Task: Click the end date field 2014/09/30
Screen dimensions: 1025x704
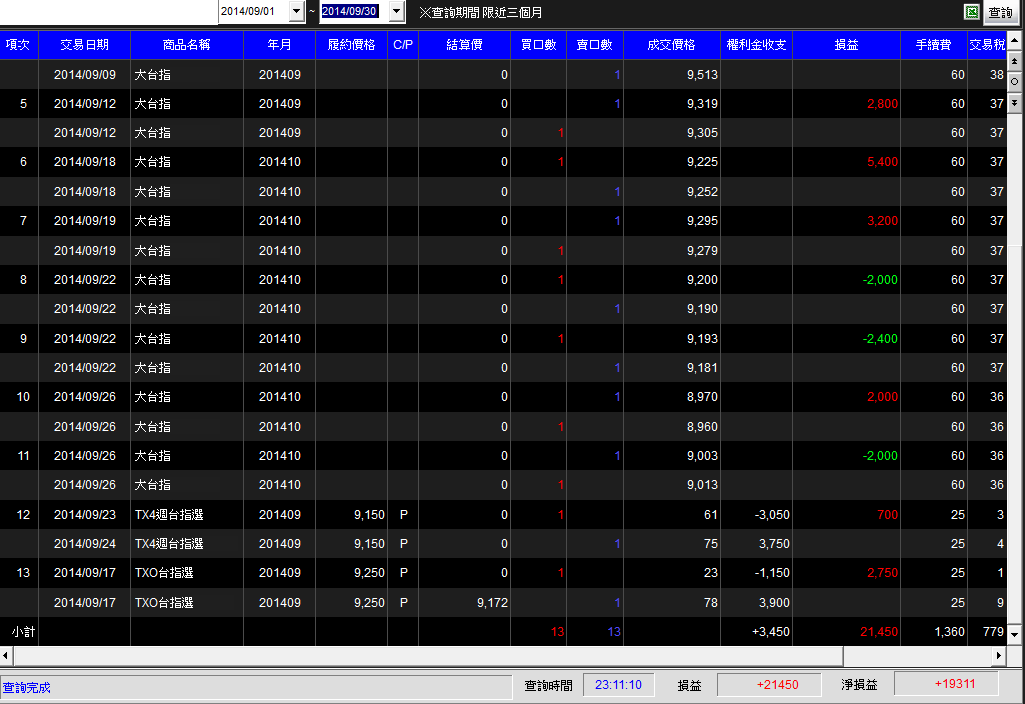Action: coord(353,12)
